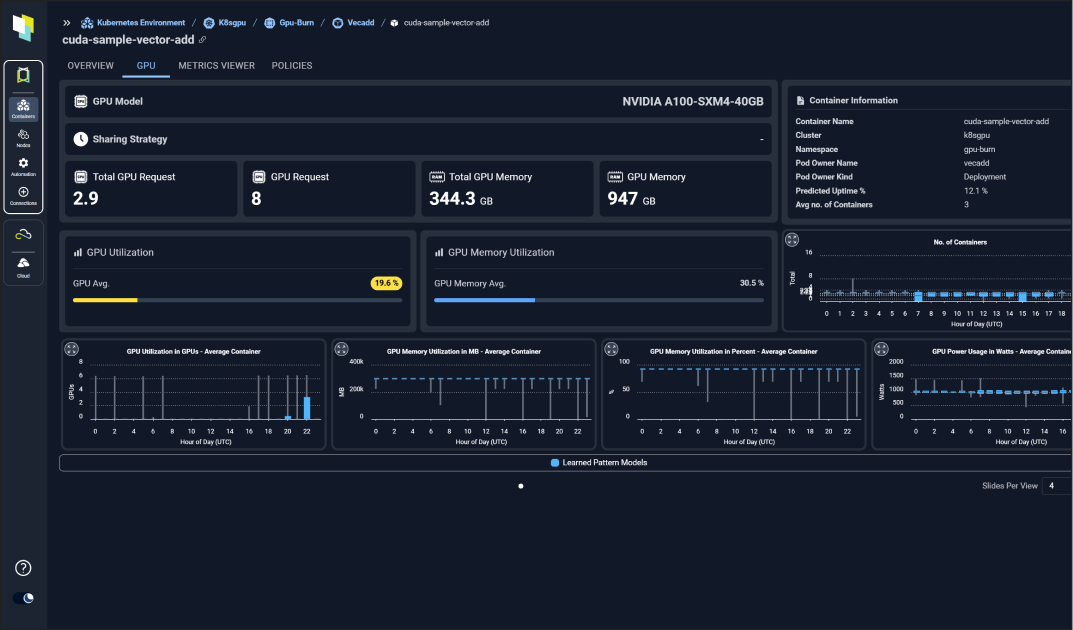Maximize the No. of Containers chart
Image resolution: width=1073 pixels, height=630 pixels.
792,240
